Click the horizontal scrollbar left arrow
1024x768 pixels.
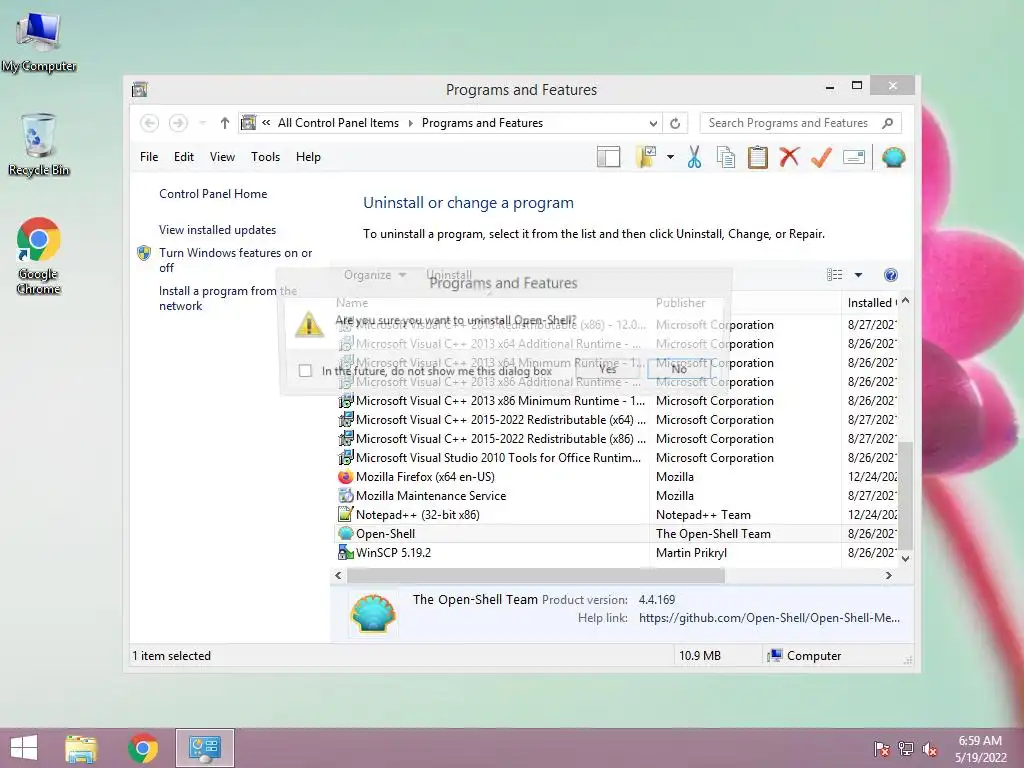pos(338,575)
